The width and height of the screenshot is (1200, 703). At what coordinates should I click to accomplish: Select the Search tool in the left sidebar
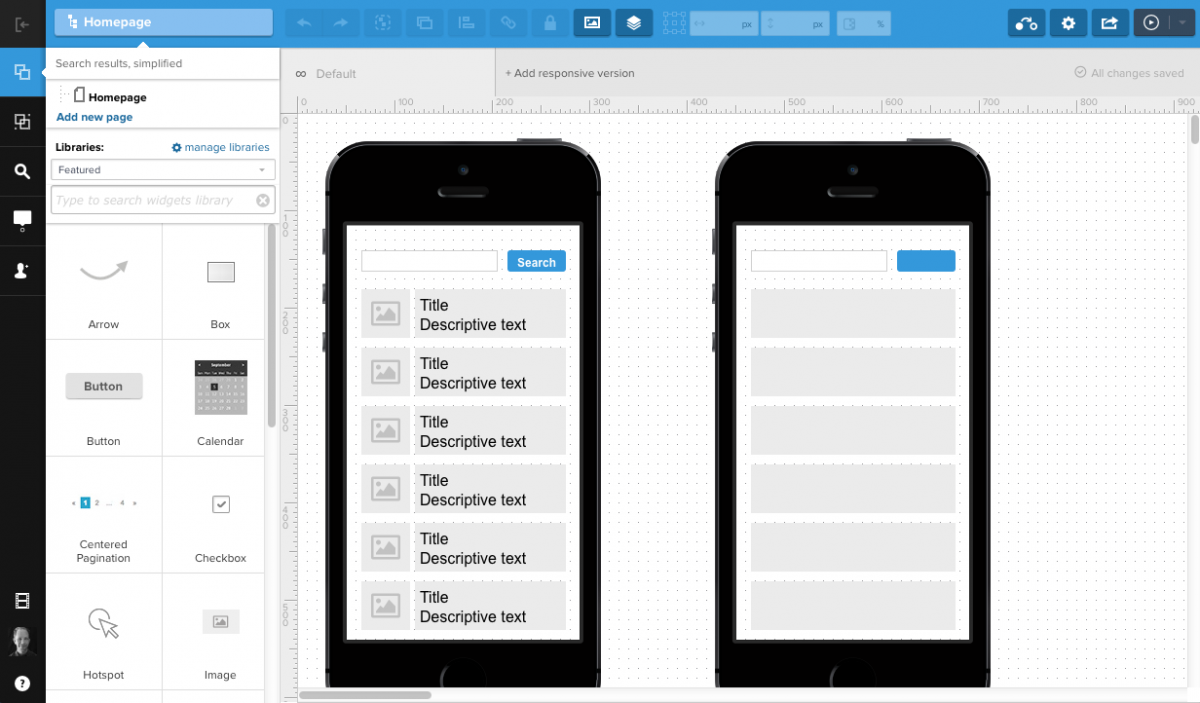point(22,171)
